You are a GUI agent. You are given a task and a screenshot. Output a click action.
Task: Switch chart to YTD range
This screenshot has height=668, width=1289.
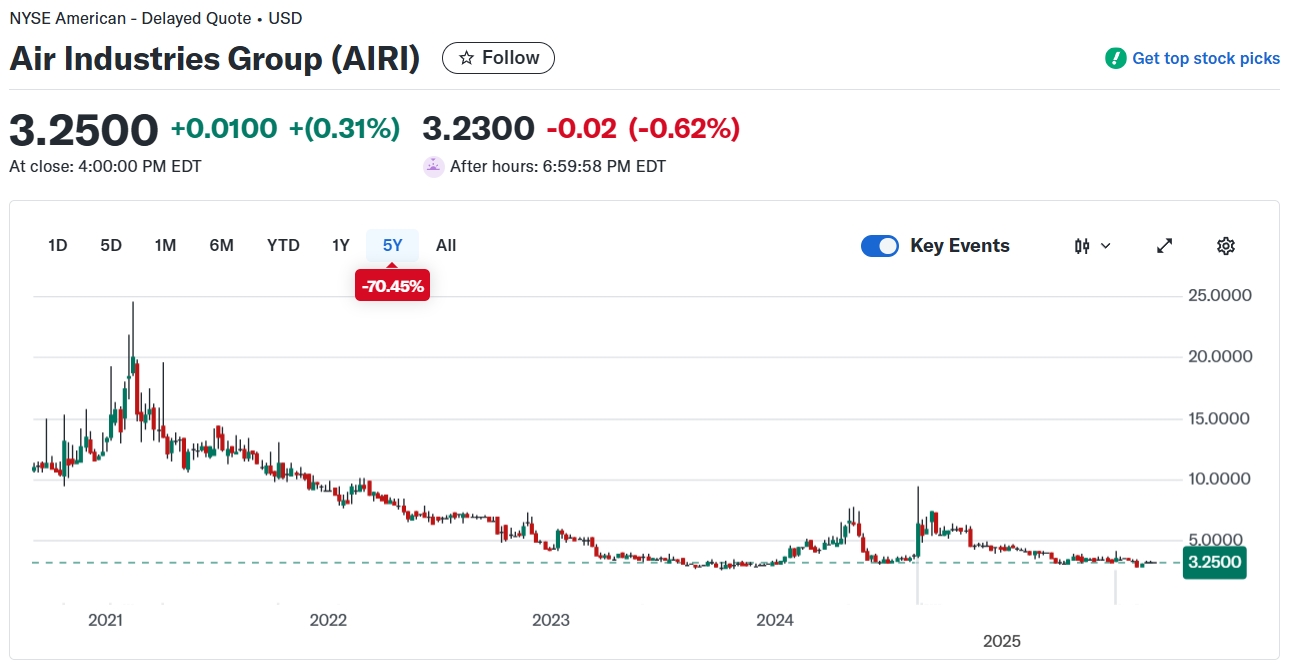tap(283, 245)
